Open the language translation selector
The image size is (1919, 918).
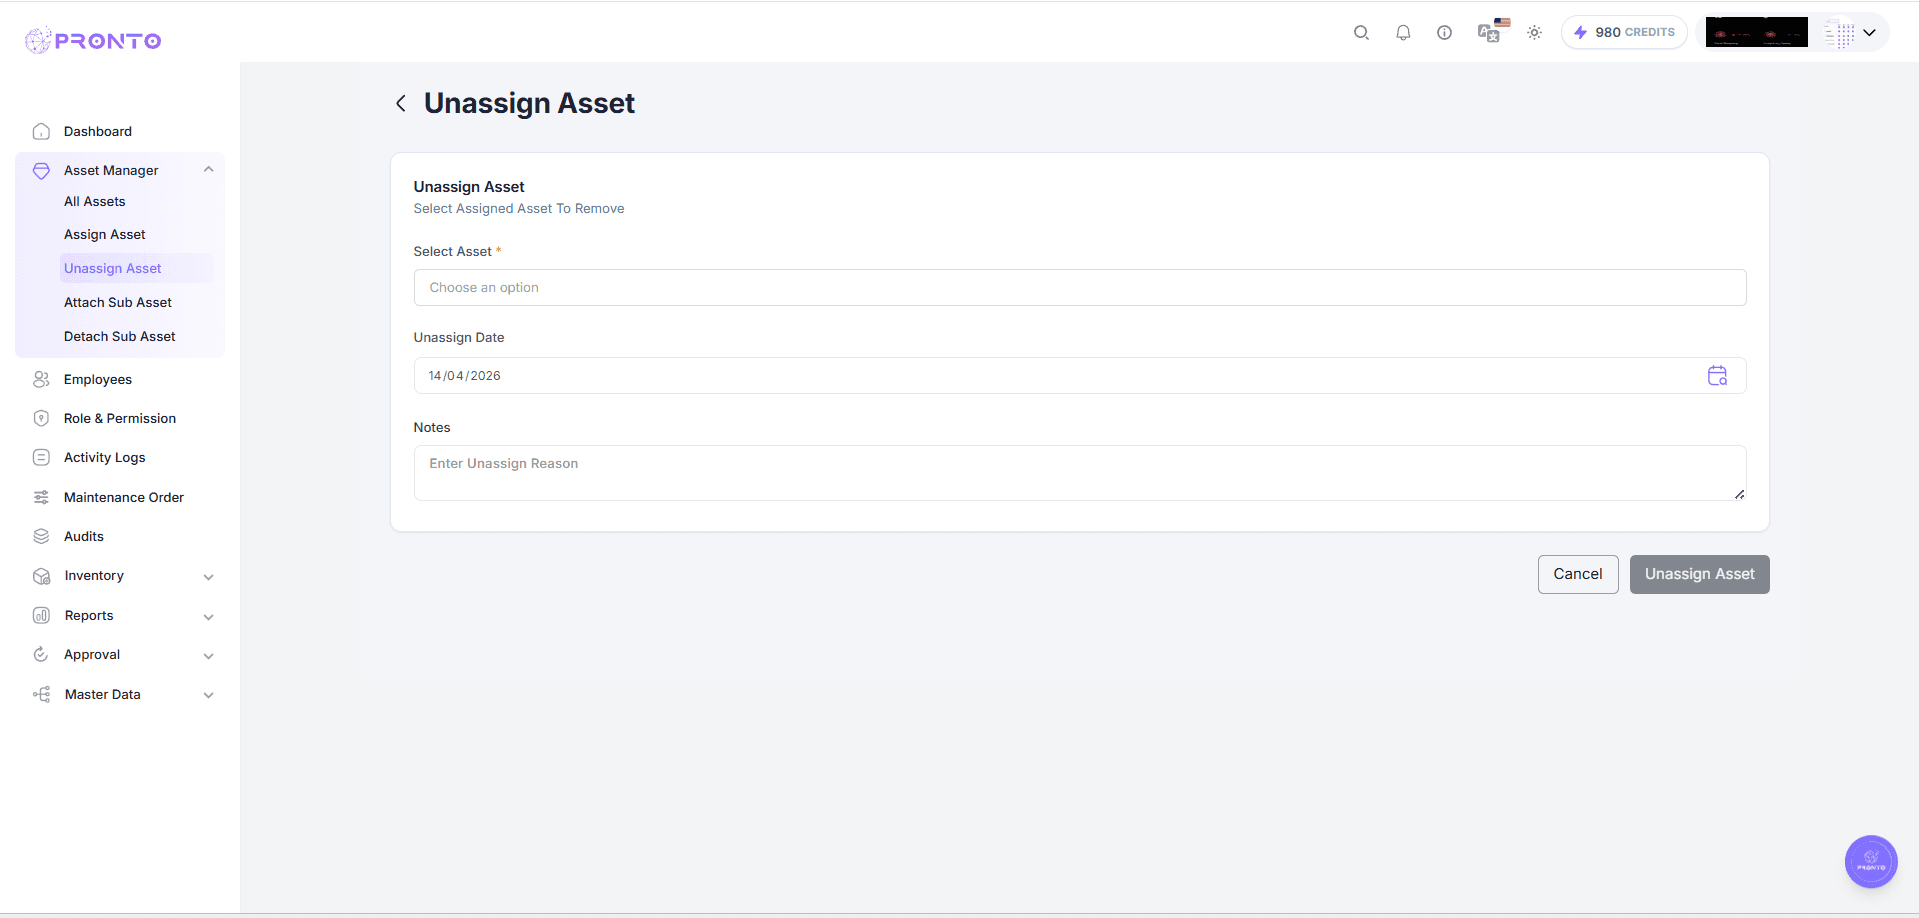point(1489,32)
